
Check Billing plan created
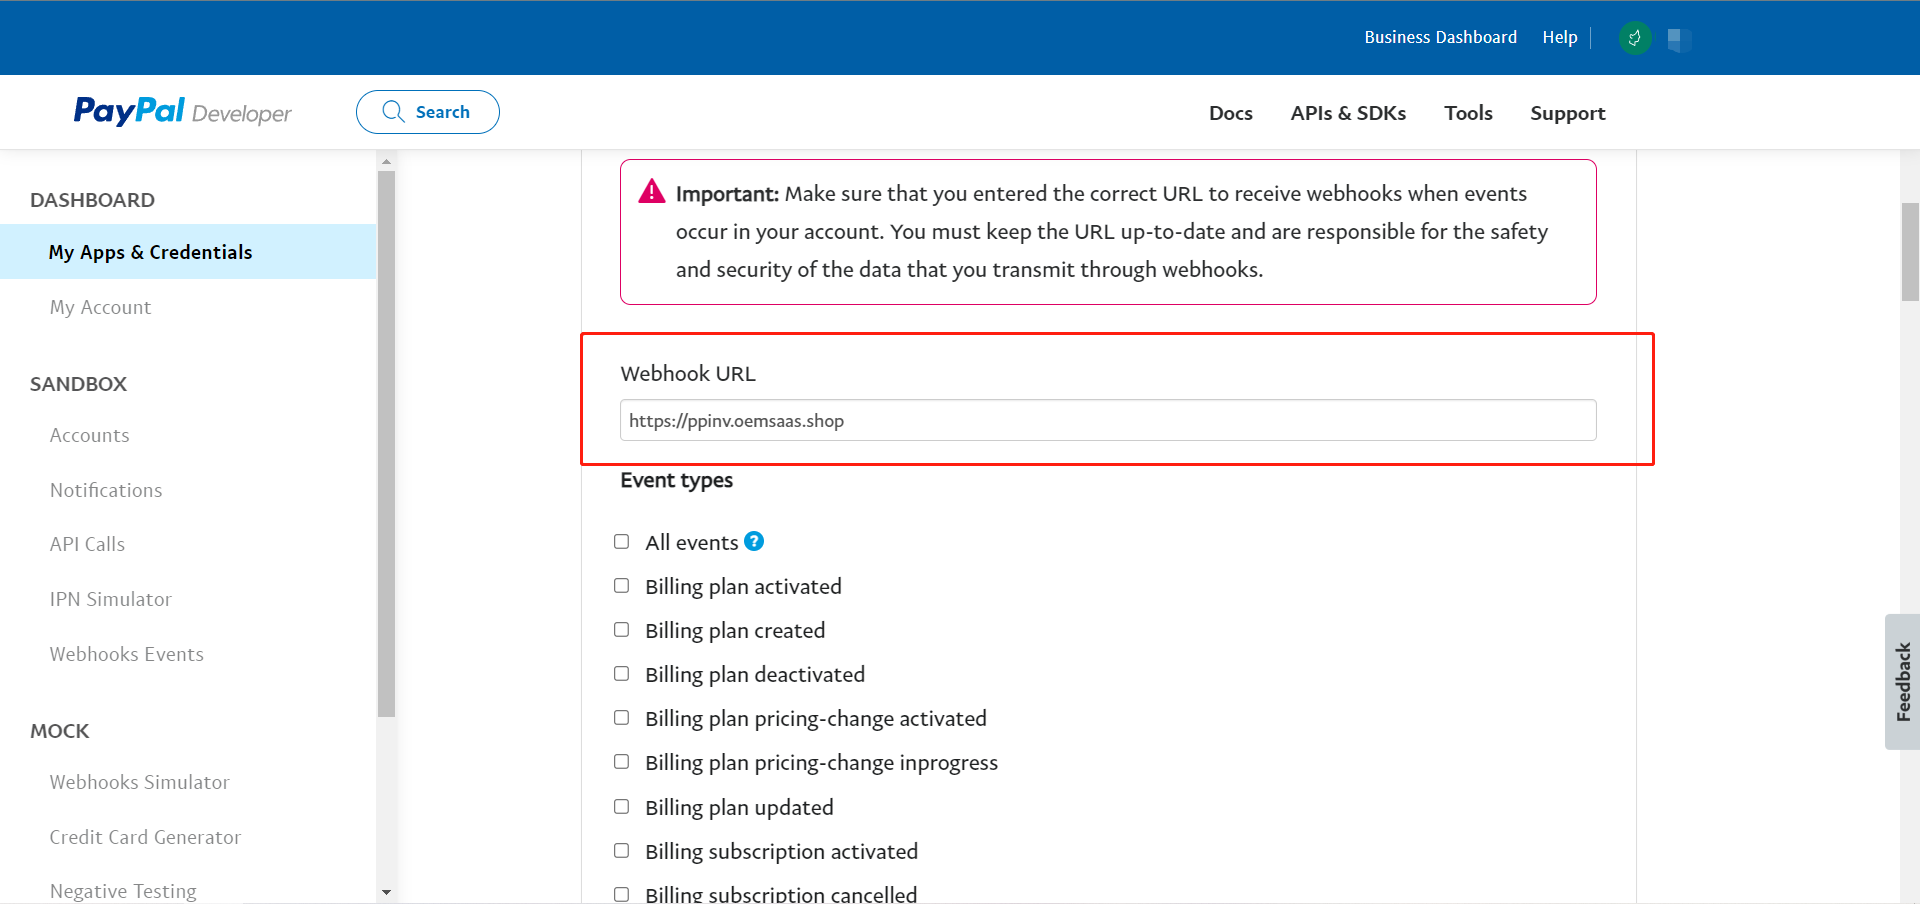click(621, 629)
